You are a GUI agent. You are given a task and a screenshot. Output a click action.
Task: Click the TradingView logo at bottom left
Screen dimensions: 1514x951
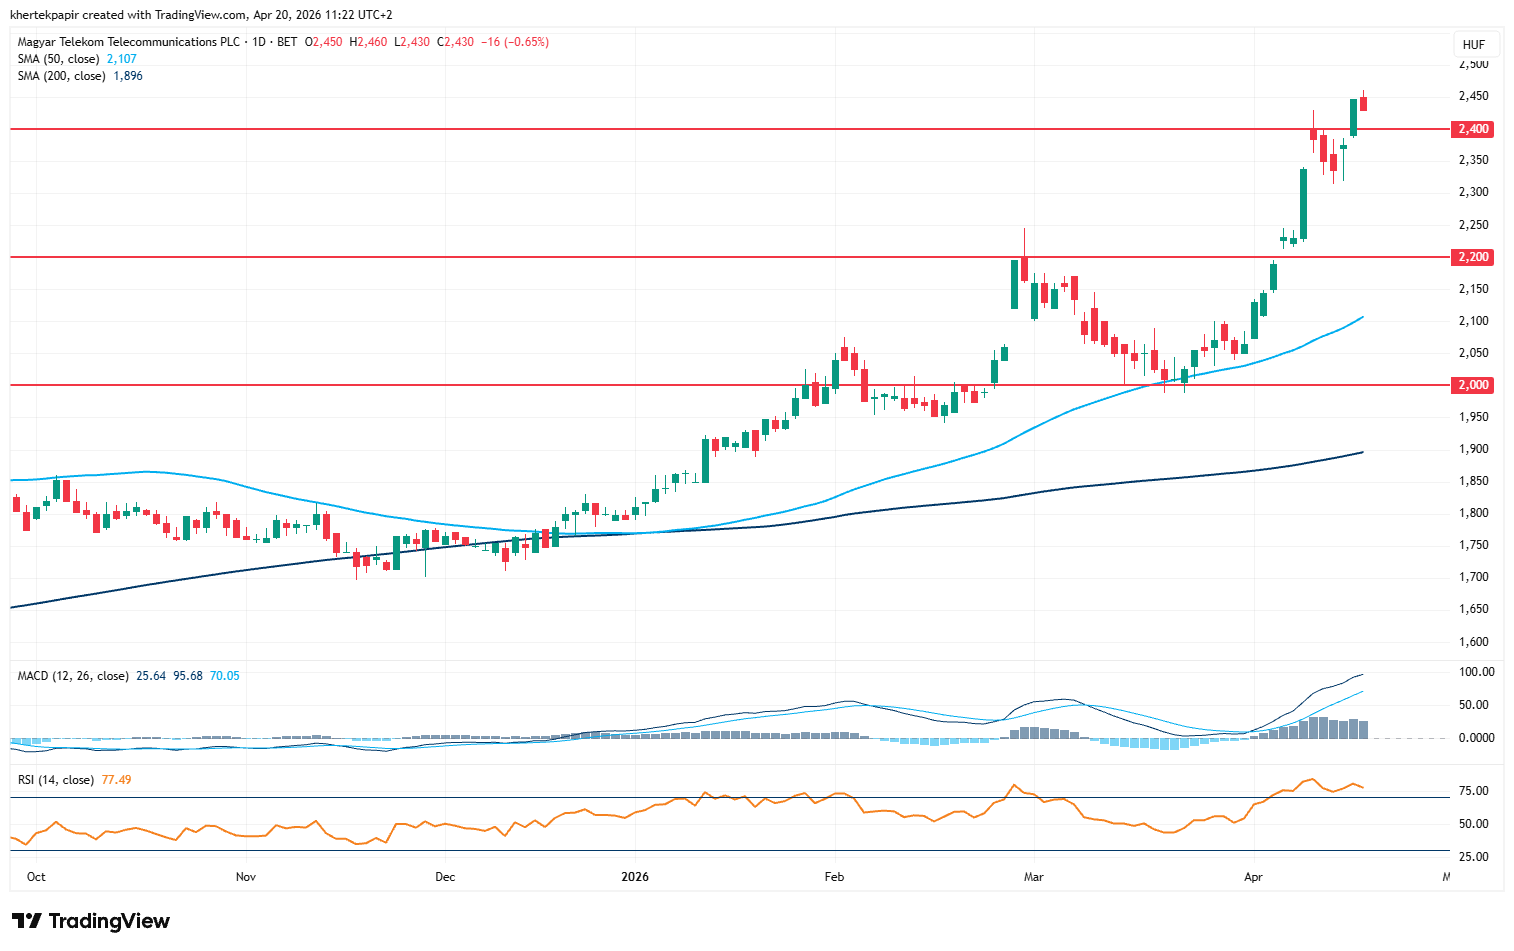coord(91,921)
